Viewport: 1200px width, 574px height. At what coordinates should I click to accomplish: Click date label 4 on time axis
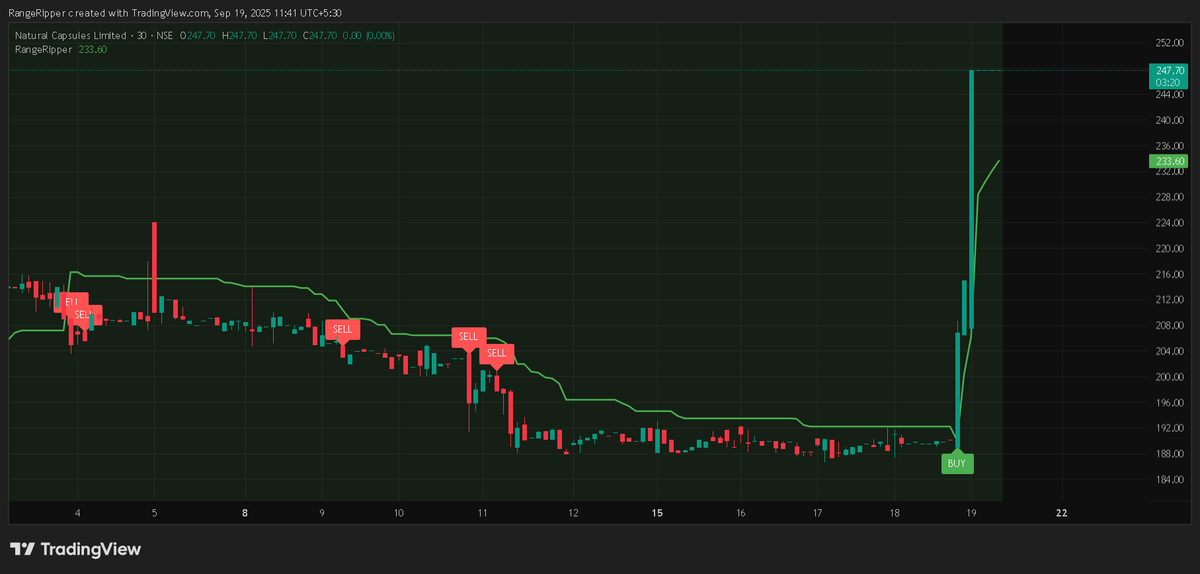tap(77, 513)
